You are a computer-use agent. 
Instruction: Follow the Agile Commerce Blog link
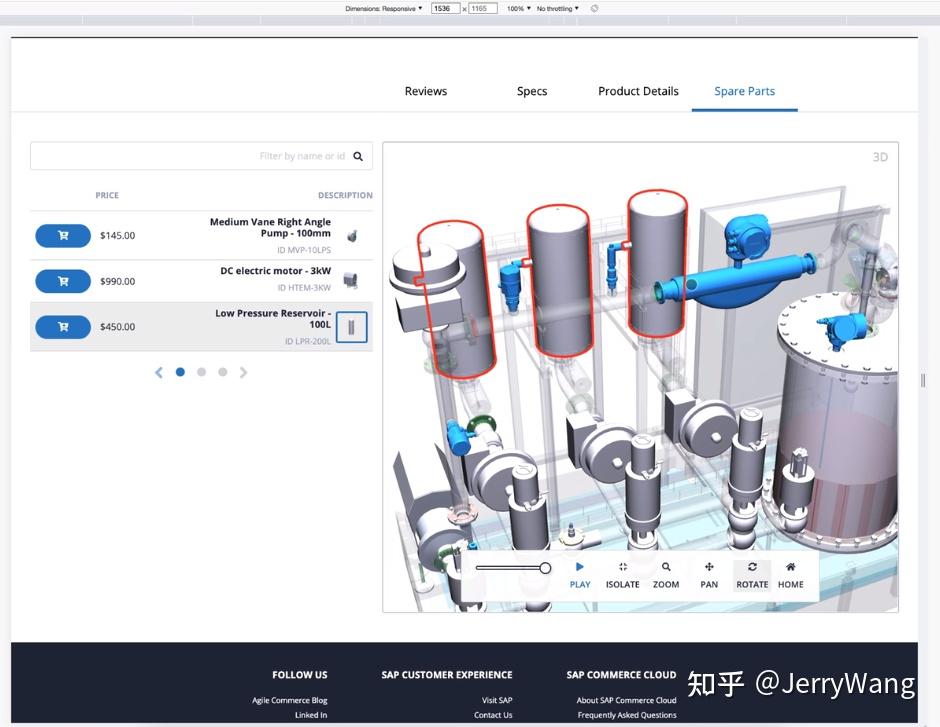point(290,700)
